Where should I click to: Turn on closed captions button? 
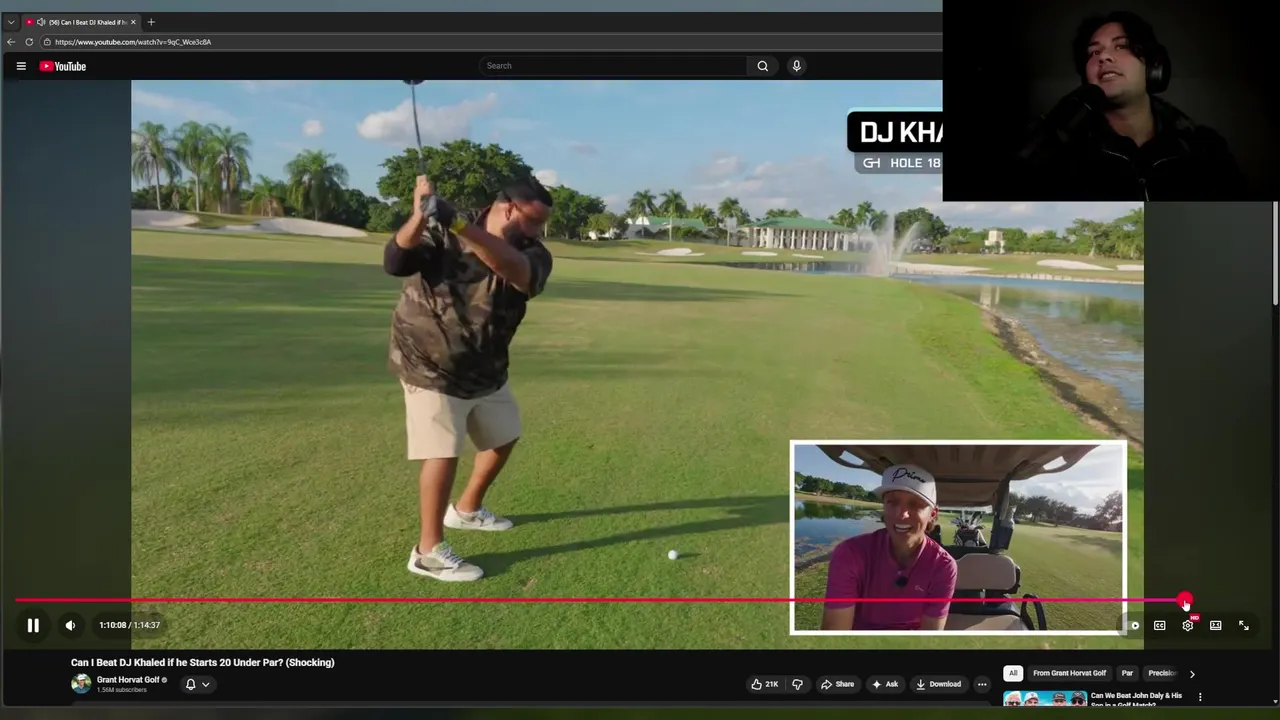click(x=1159, y=626)
